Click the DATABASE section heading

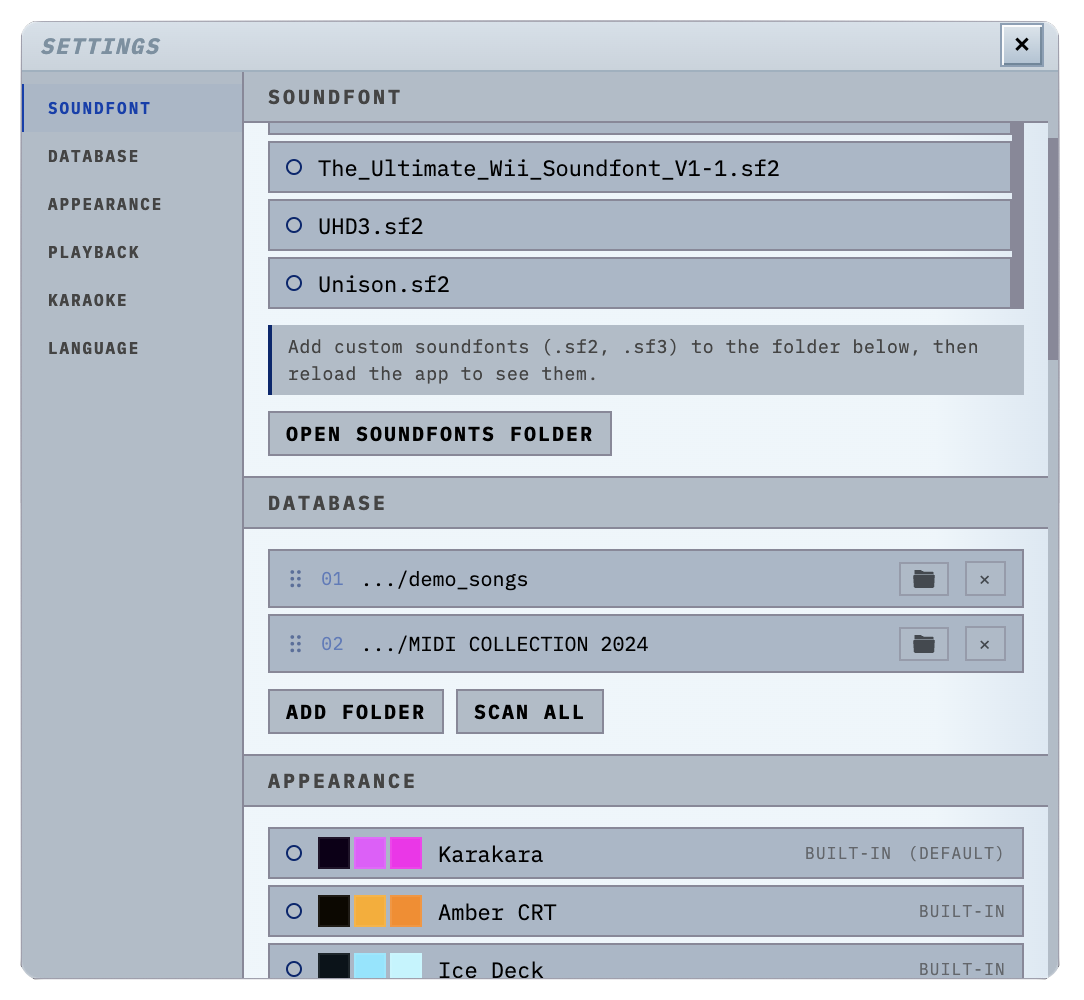coord(327,503)
